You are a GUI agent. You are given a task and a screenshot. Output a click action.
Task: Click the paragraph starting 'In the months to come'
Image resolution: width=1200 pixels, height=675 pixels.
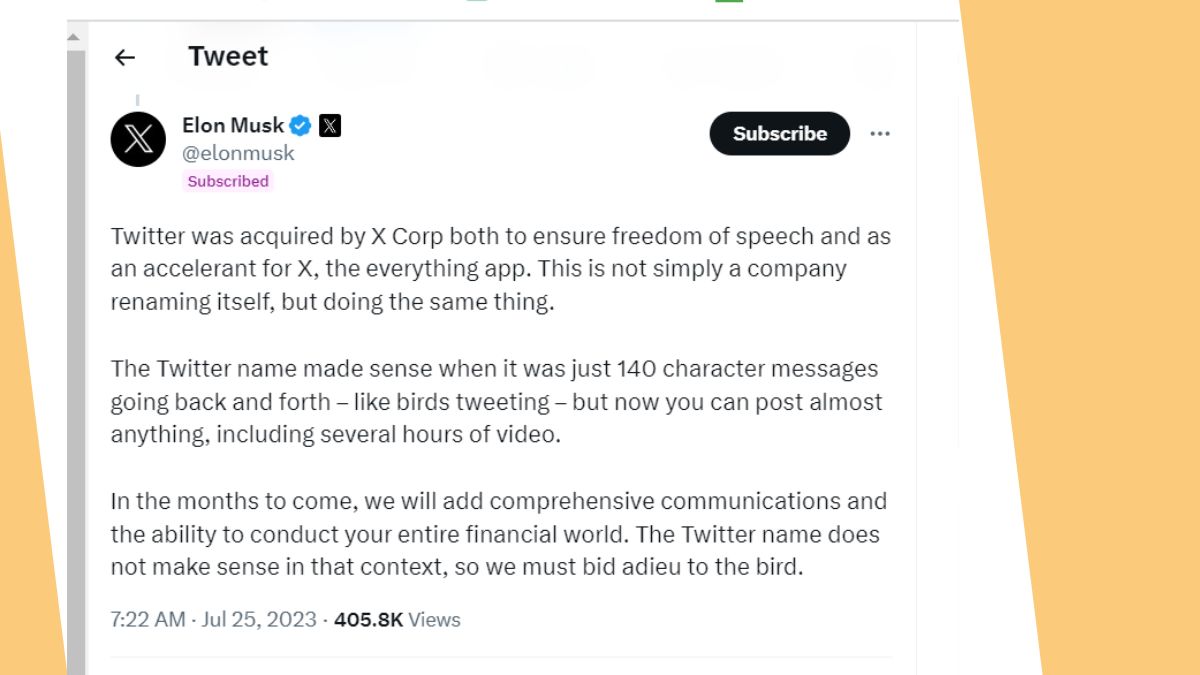(x=498, y=534)
